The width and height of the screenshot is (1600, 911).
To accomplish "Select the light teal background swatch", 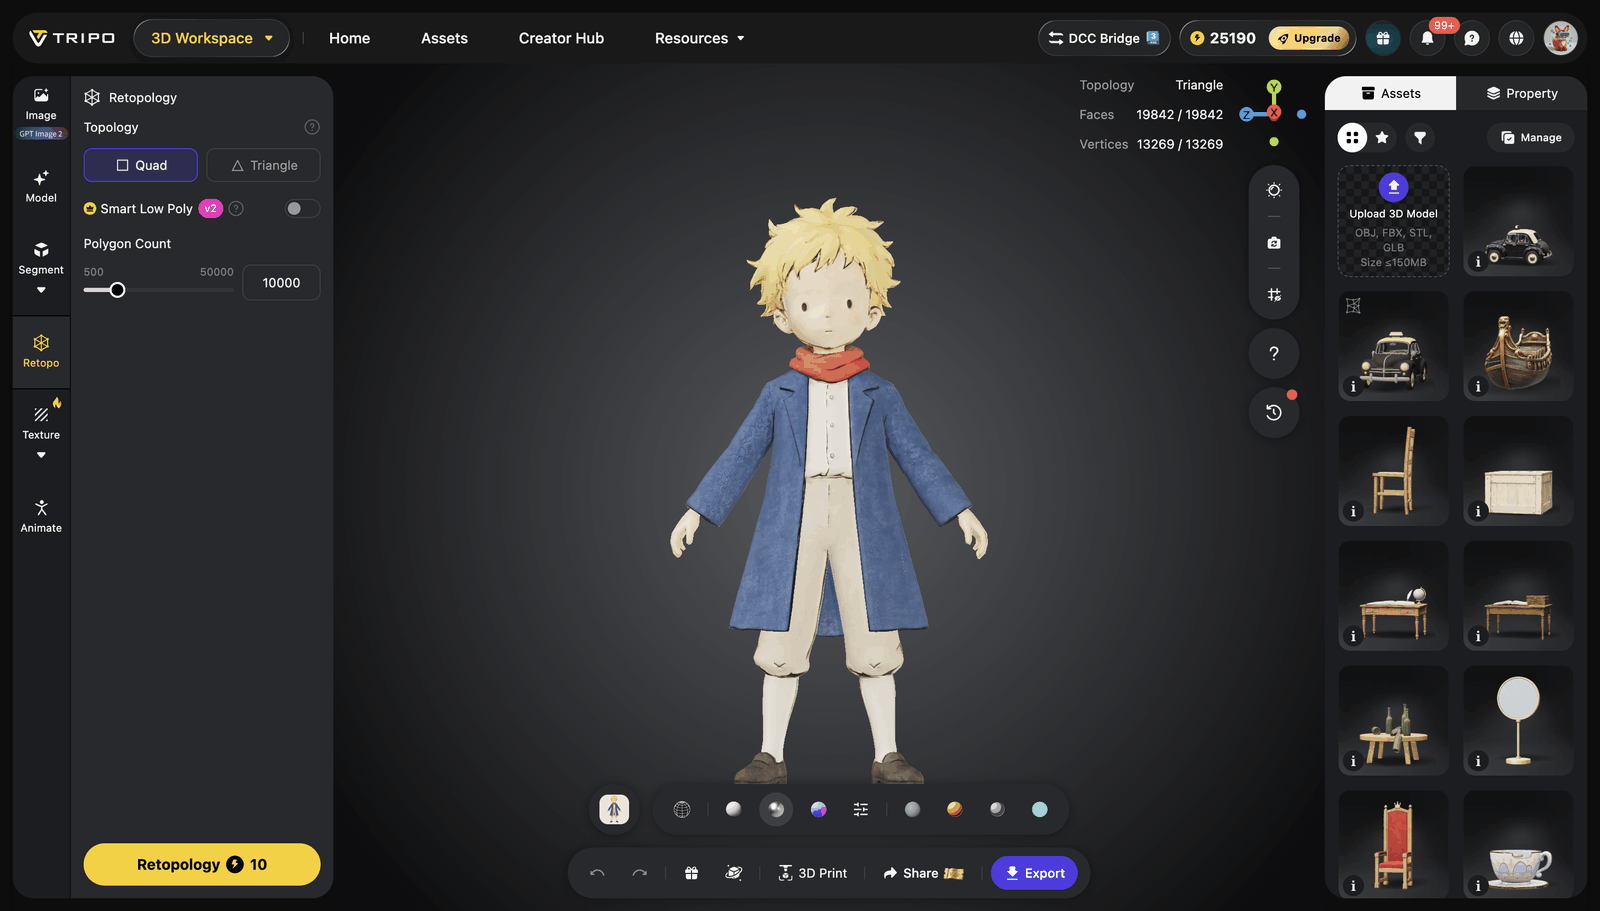I will pyautogui.click(x=1040, y=809).
